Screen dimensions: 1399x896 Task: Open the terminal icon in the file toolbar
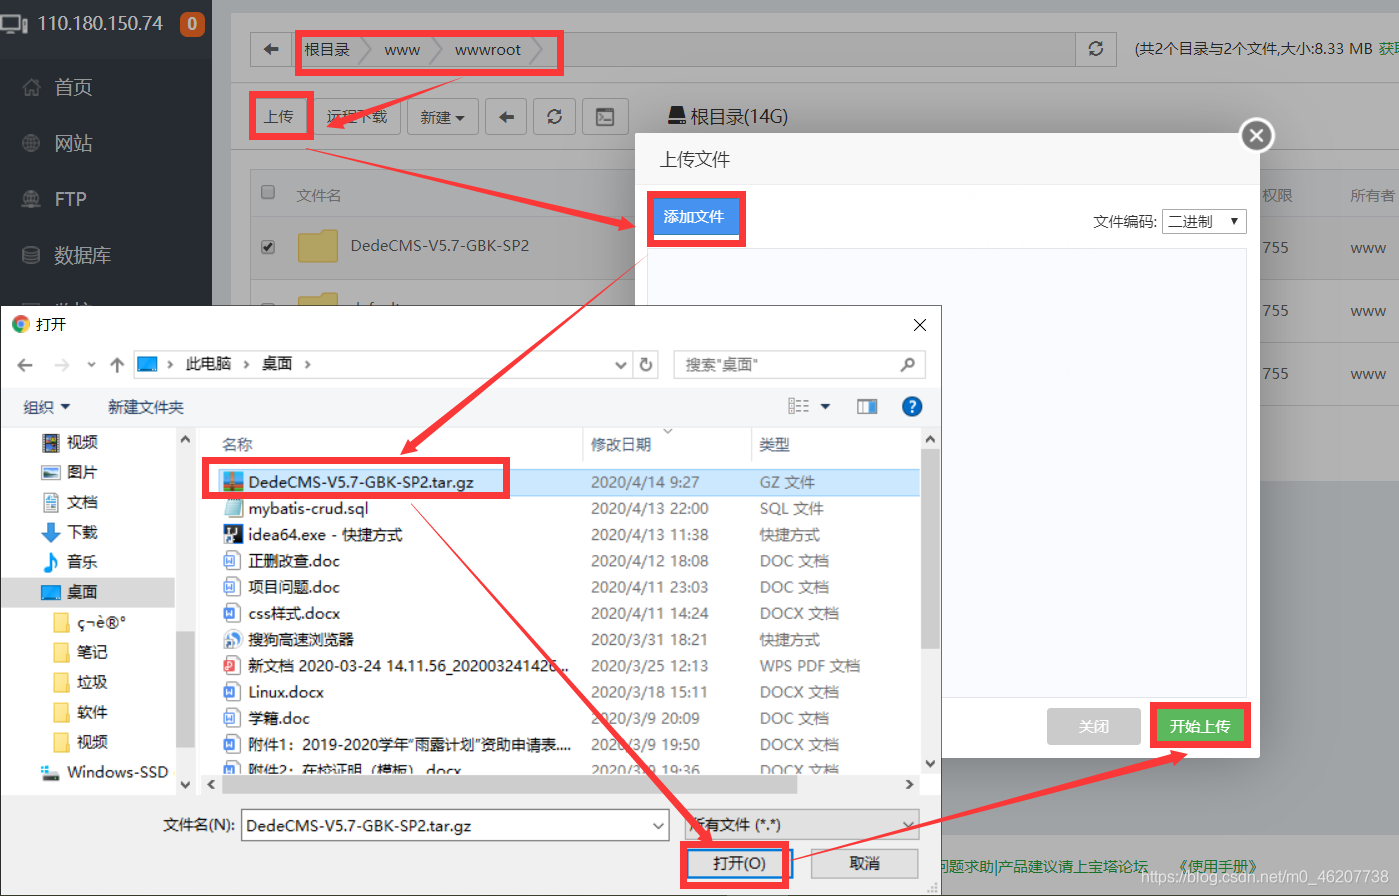tap(605, 117)
